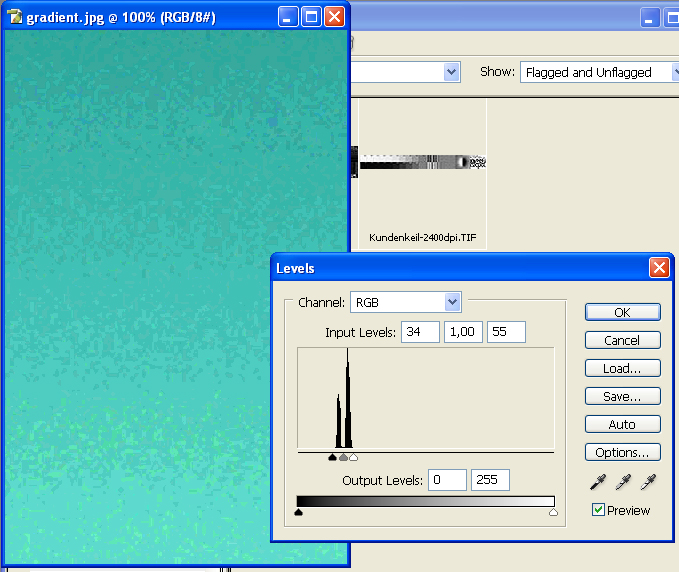This screenshot has height=572, width=679.
Task: Toggle the Preview checkbox
Action: pos(598,510)
